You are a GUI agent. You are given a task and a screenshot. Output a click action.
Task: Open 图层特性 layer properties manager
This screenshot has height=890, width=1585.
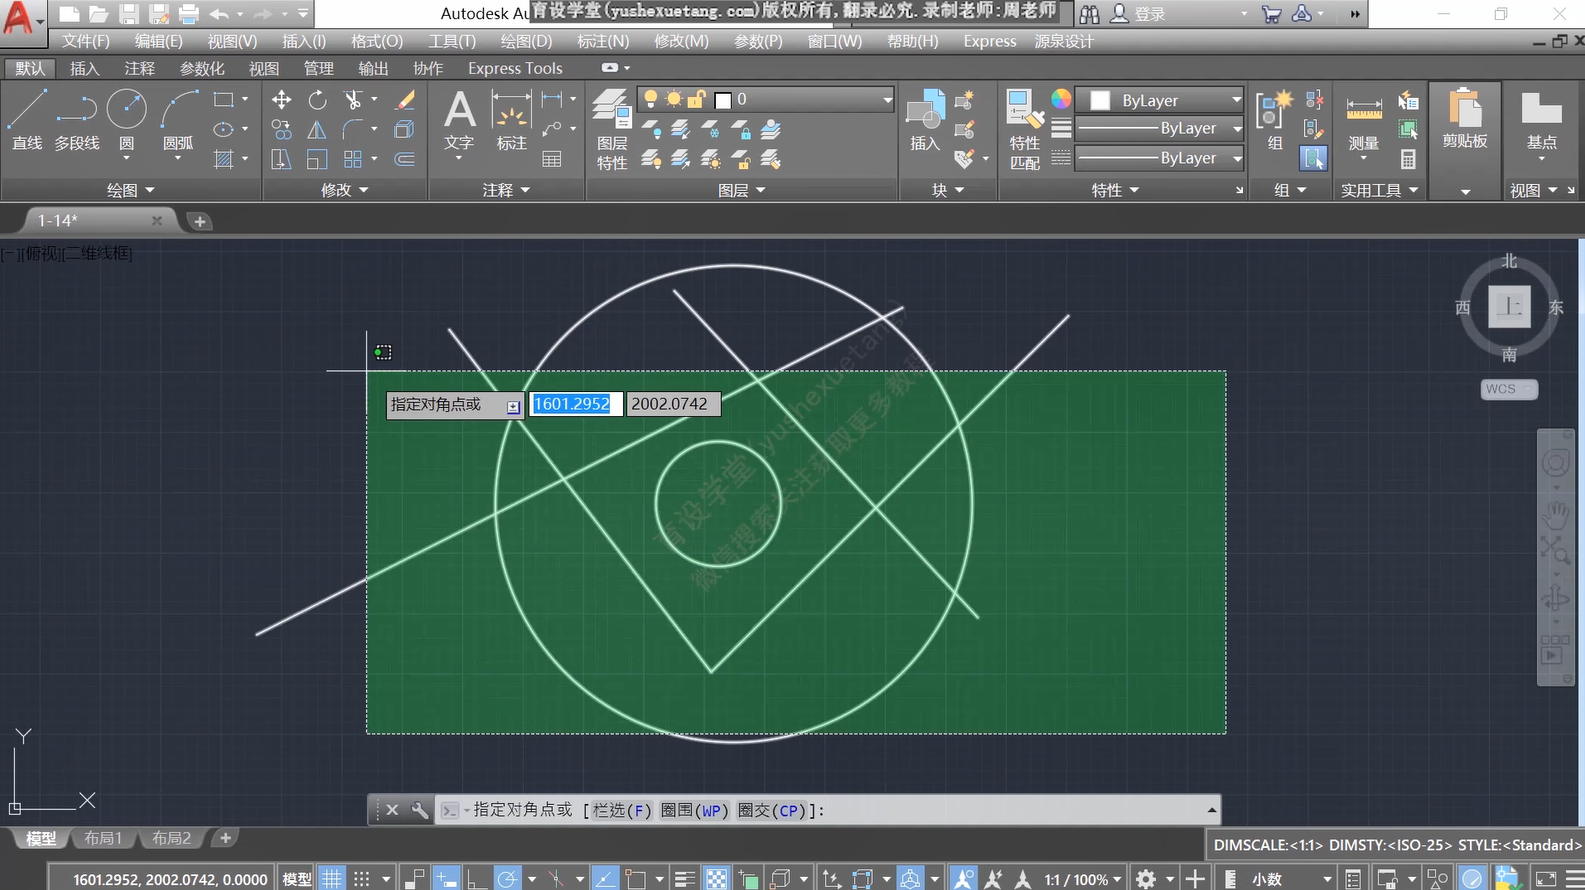pos(611,130)
